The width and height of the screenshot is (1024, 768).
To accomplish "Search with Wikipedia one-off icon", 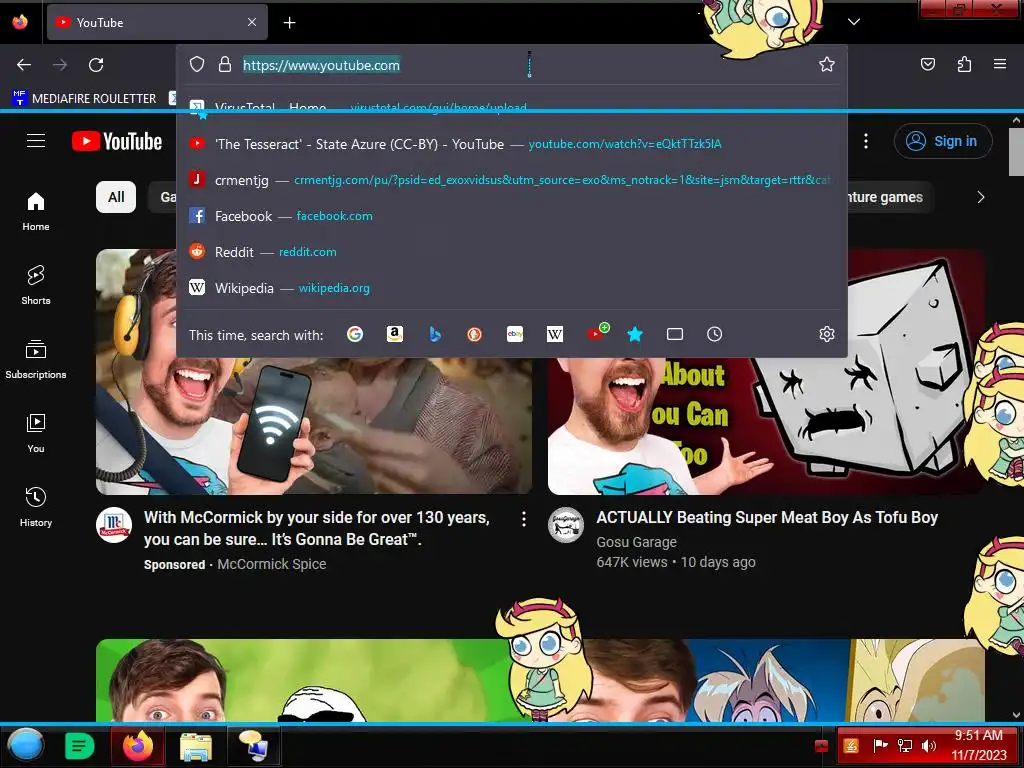I will pos(554,334).
